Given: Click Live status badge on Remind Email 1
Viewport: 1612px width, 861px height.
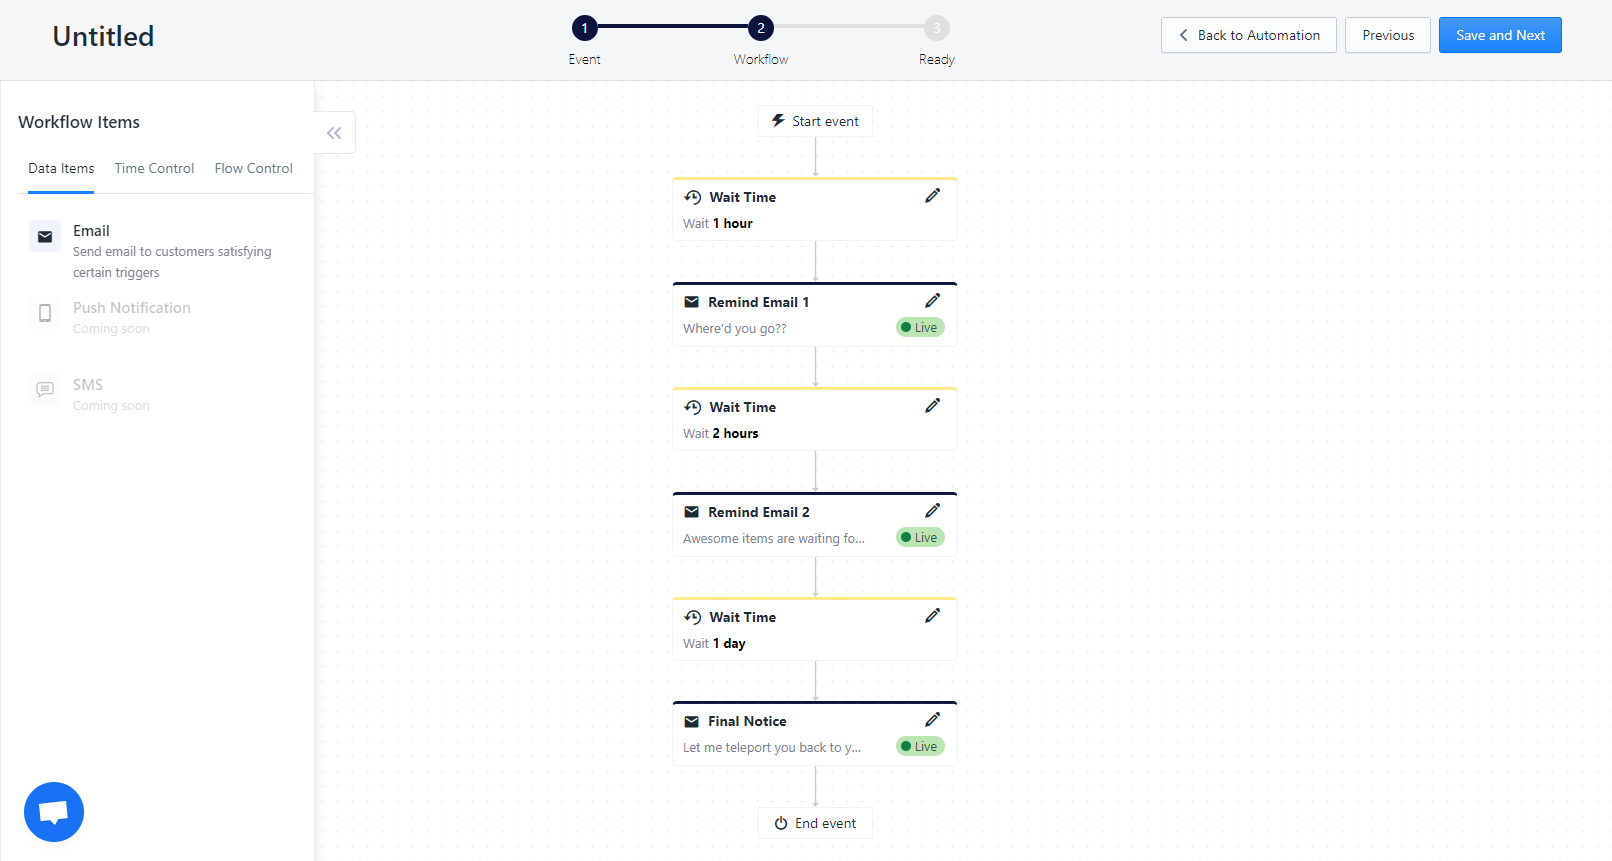Looking at the screenshot, I should [x=920, y=328].
